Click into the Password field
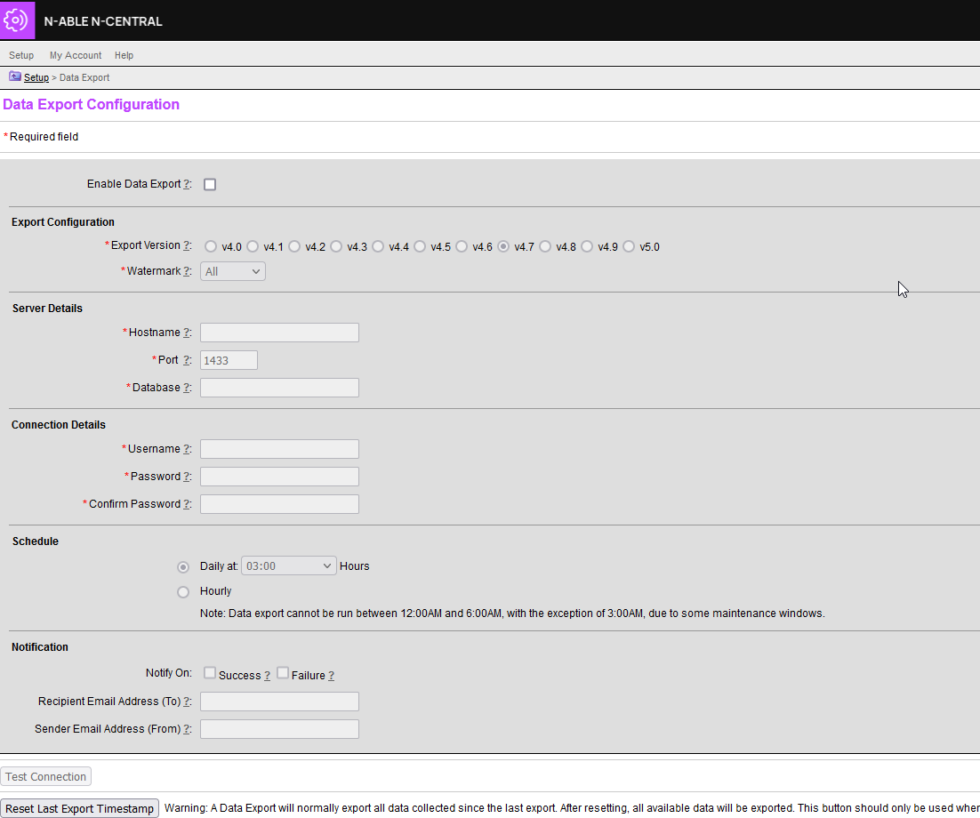This screenshot has width=980, height=818. click(x=279, y=476)
